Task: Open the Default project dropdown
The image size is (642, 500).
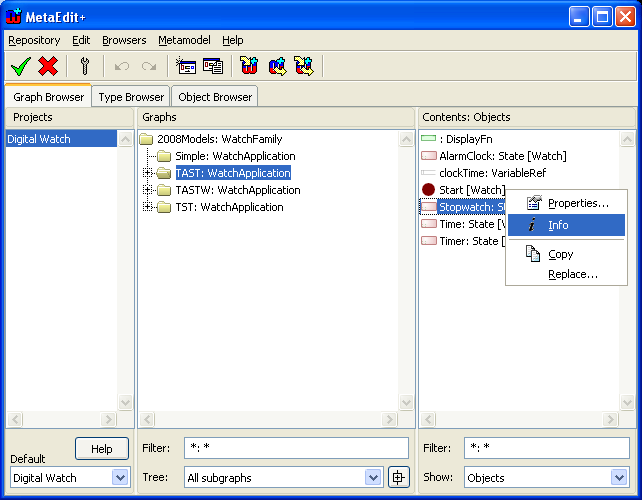Action: click(120, 478)
